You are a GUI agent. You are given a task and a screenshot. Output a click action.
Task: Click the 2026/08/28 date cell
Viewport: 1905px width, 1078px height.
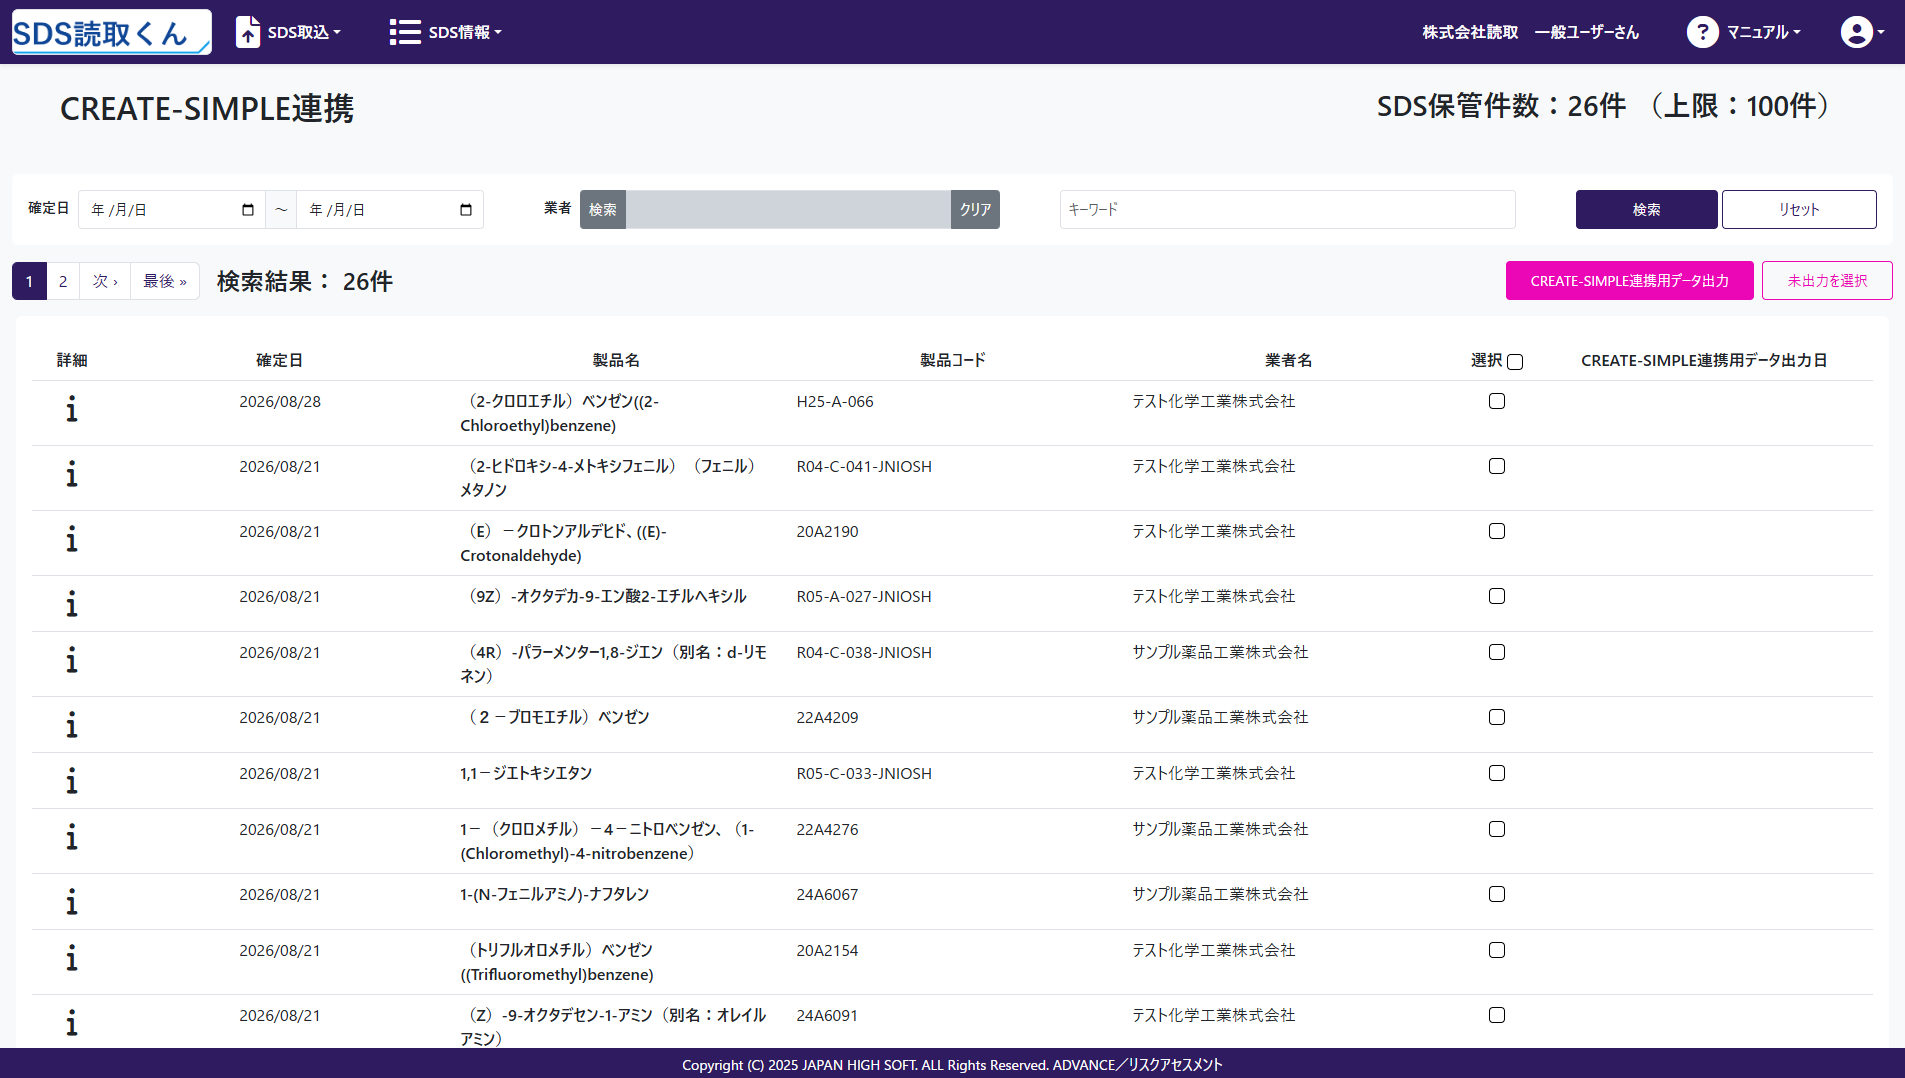tap(280, 401)
